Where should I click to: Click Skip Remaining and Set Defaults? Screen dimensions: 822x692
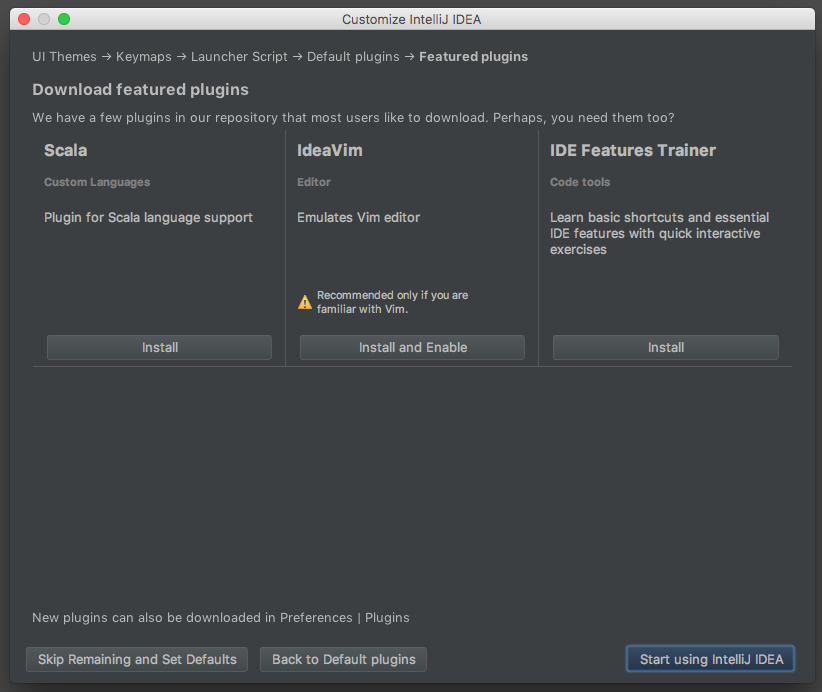(137, 659)
